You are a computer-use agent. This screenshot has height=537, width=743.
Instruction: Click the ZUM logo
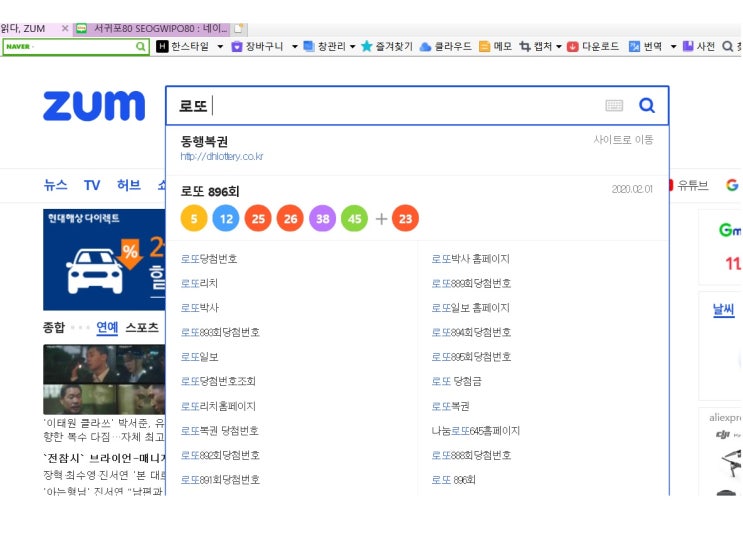94,106
